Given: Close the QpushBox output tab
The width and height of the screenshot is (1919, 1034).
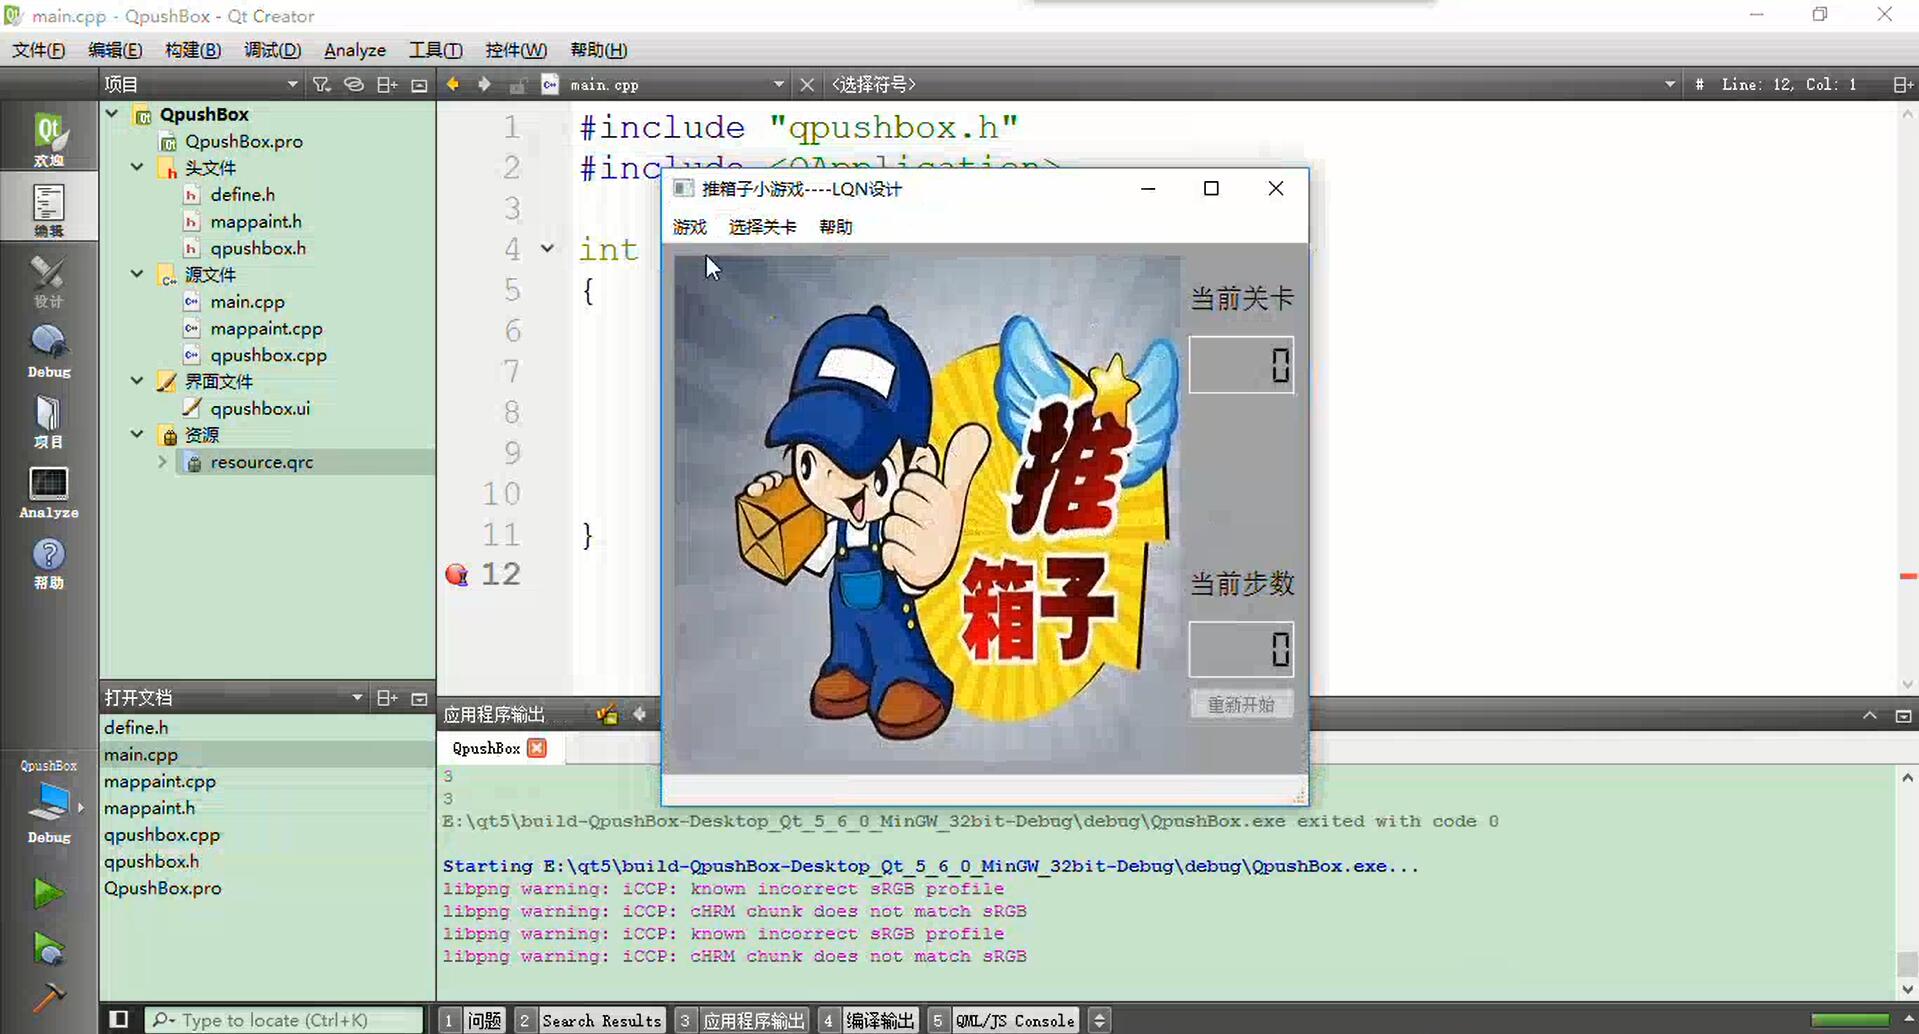Looking at the screenshot, I should (x=537, y=748).
